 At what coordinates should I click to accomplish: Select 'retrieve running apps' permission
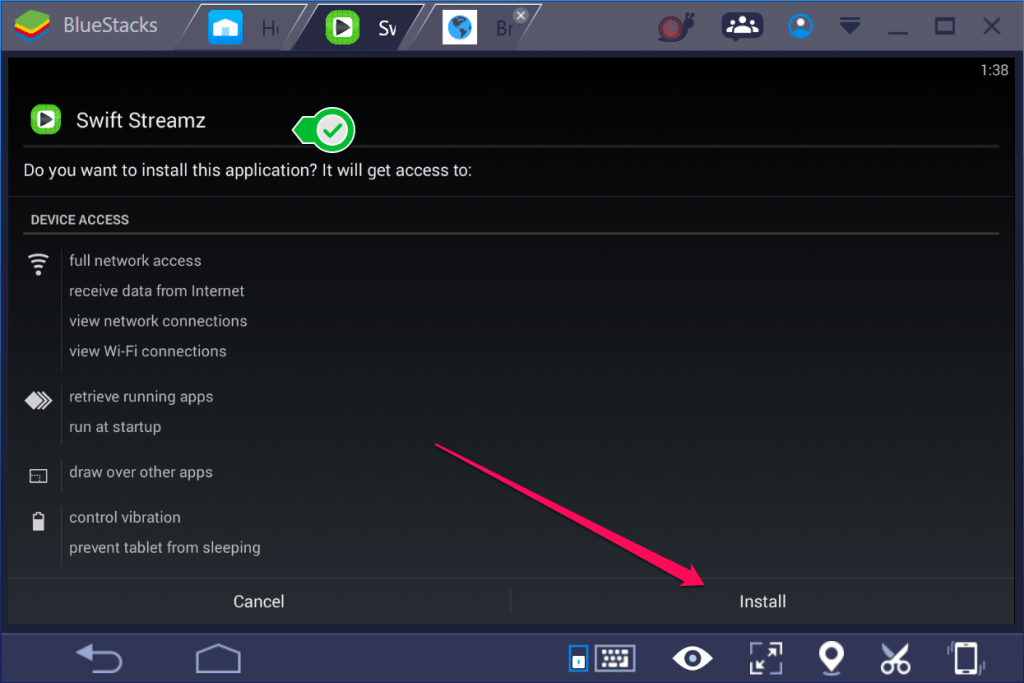click(x=141, y=396)
